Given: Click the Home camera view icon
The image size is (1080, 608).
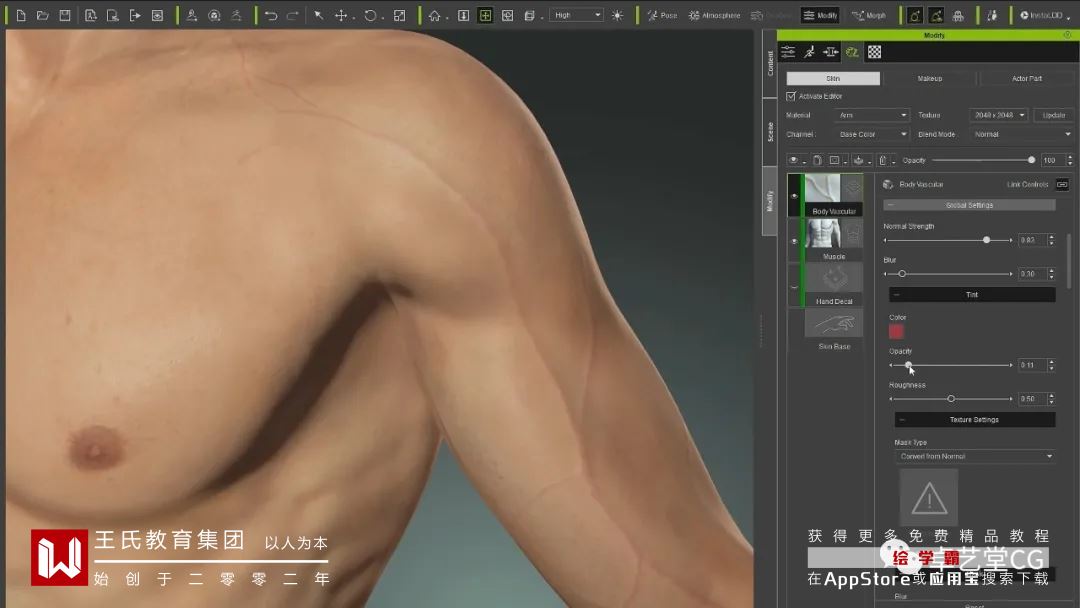Looking at the screenshot, I should [x=435, y=15].
